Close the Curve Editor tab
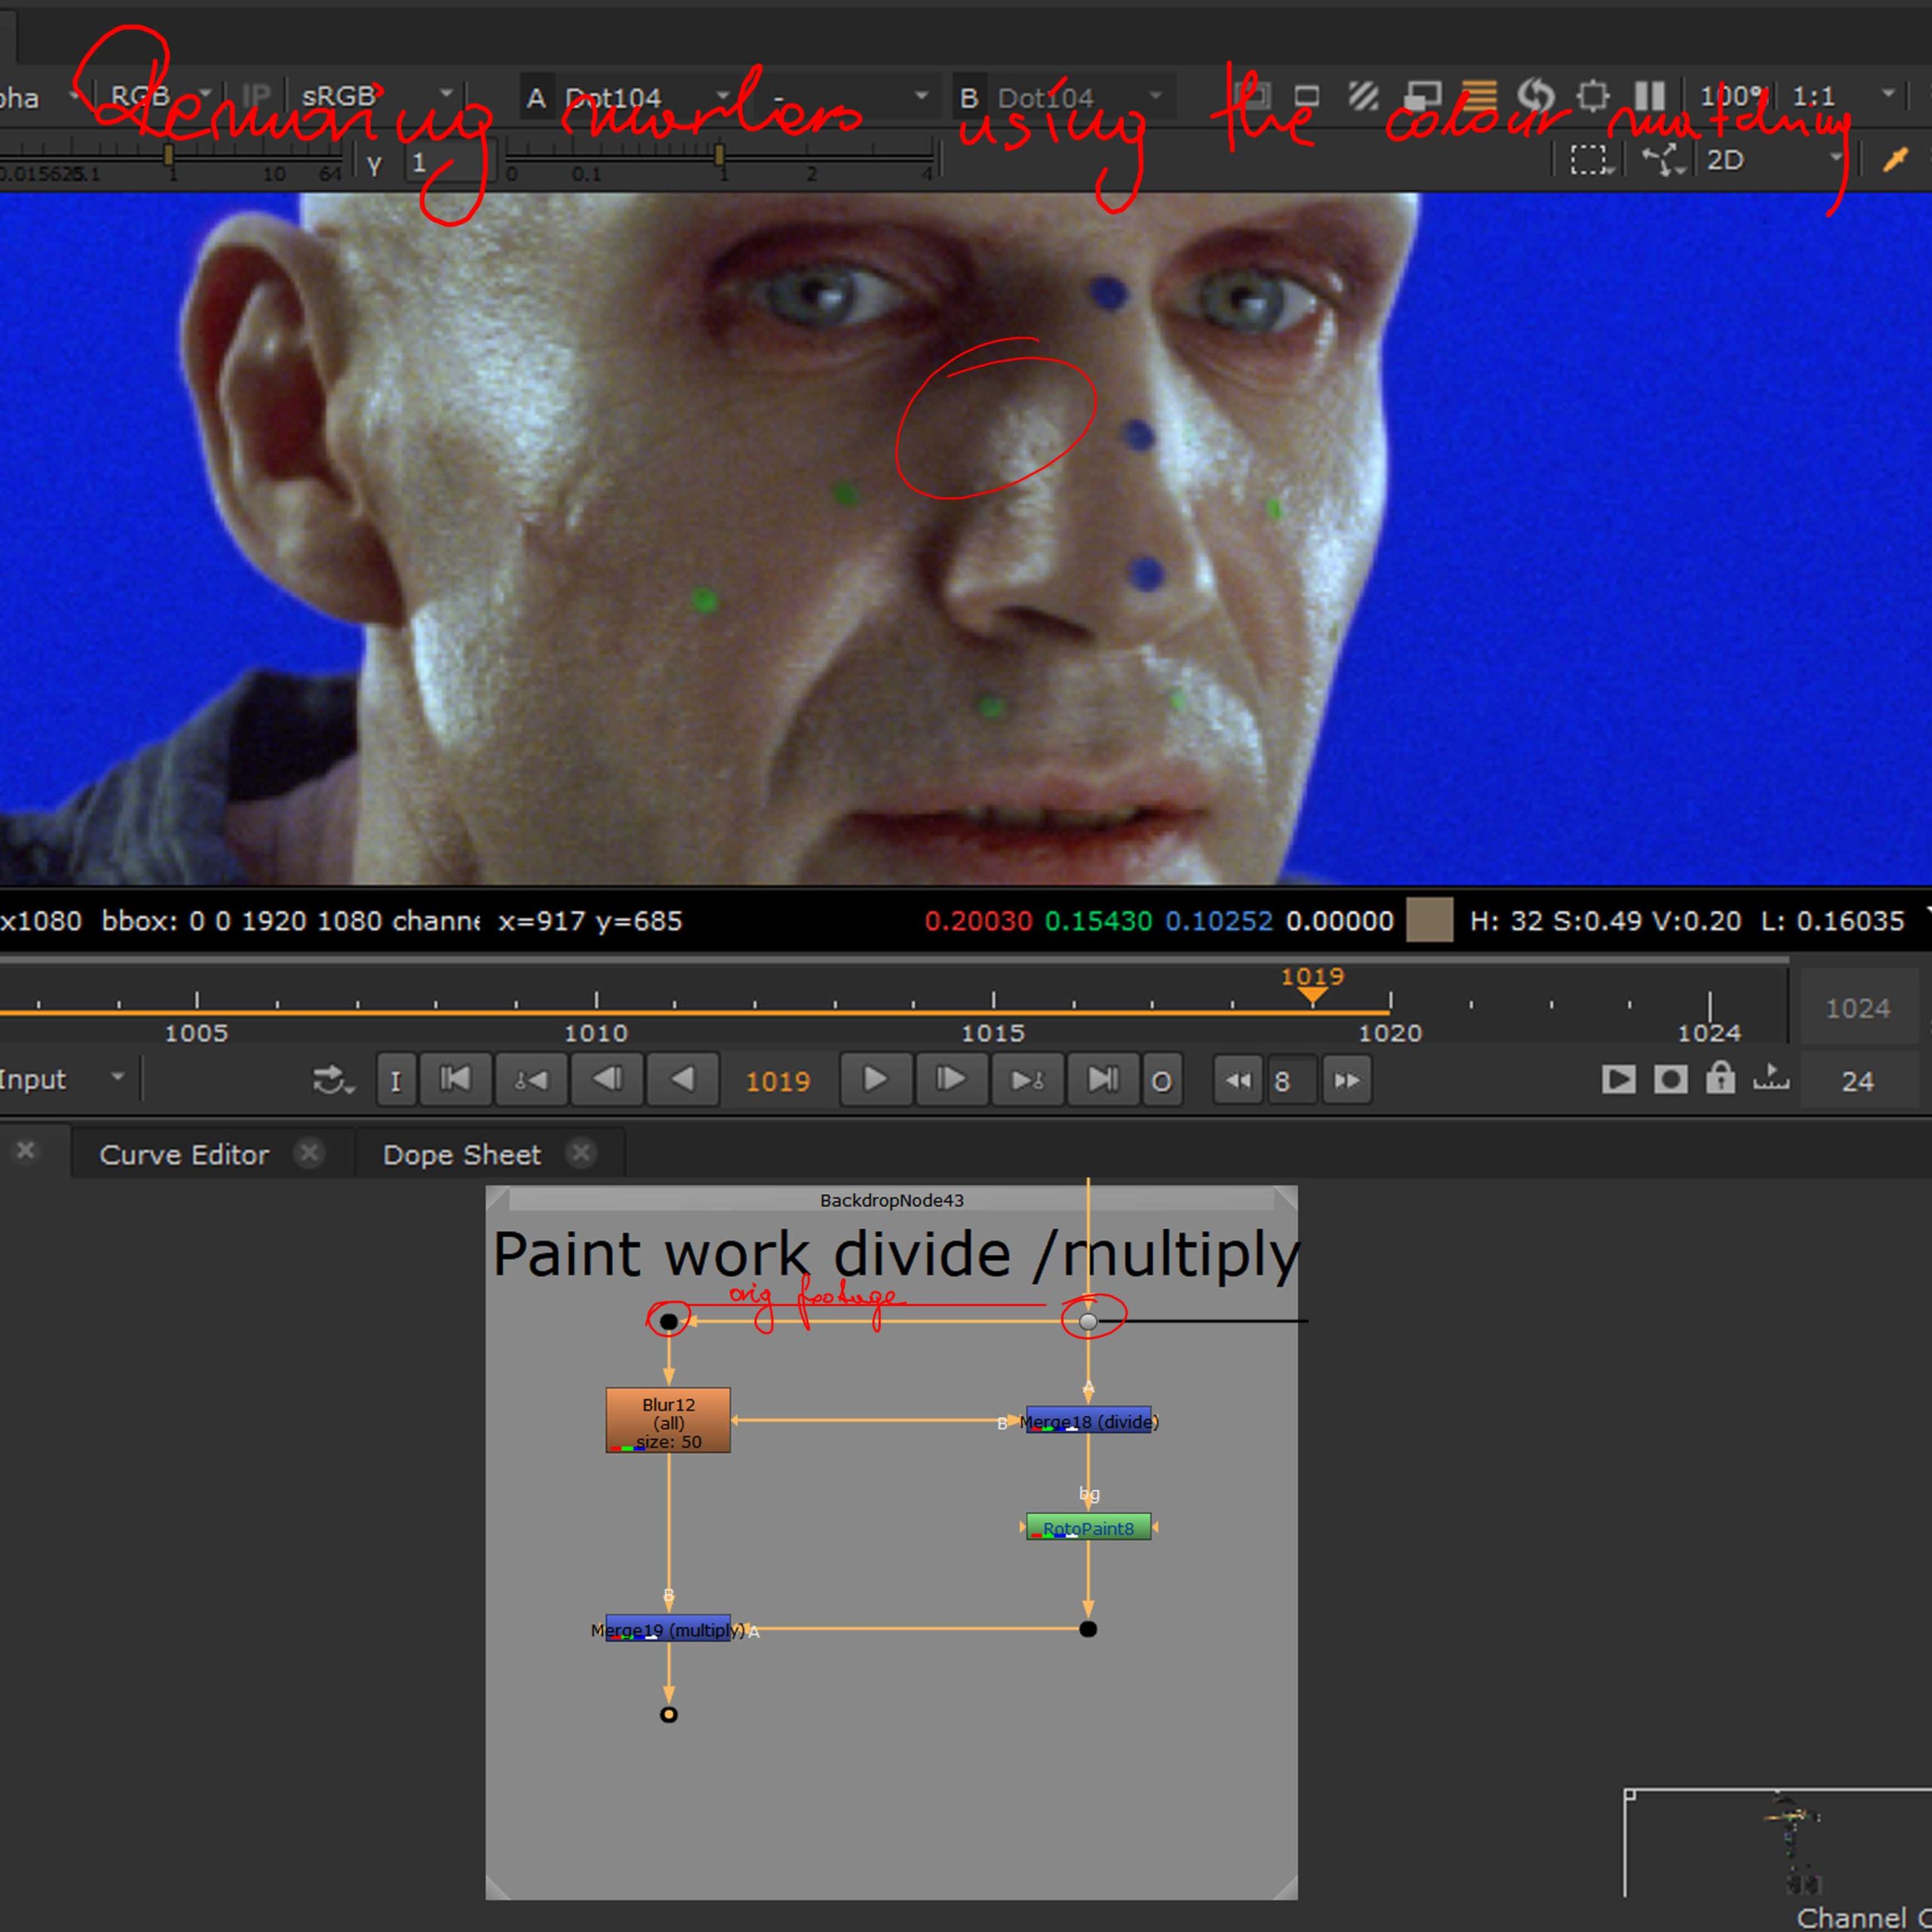 point(310,1153)
